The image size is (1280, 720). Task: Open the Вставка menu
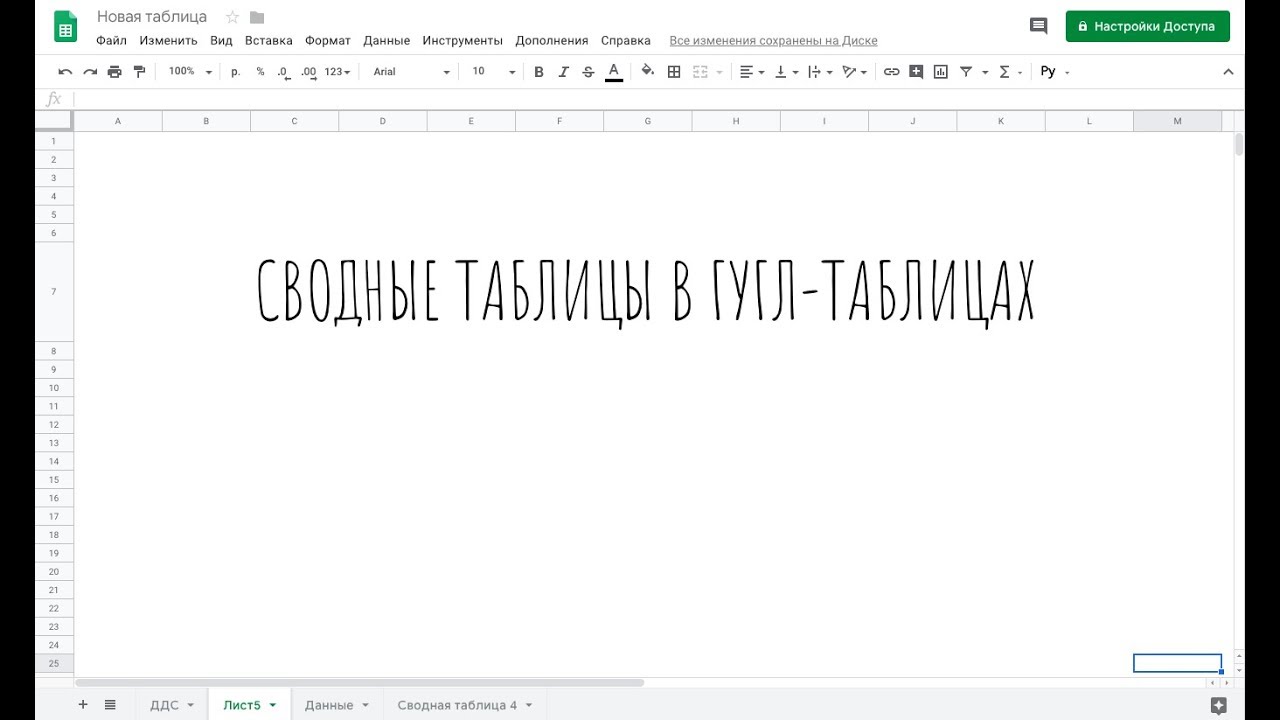268,41
